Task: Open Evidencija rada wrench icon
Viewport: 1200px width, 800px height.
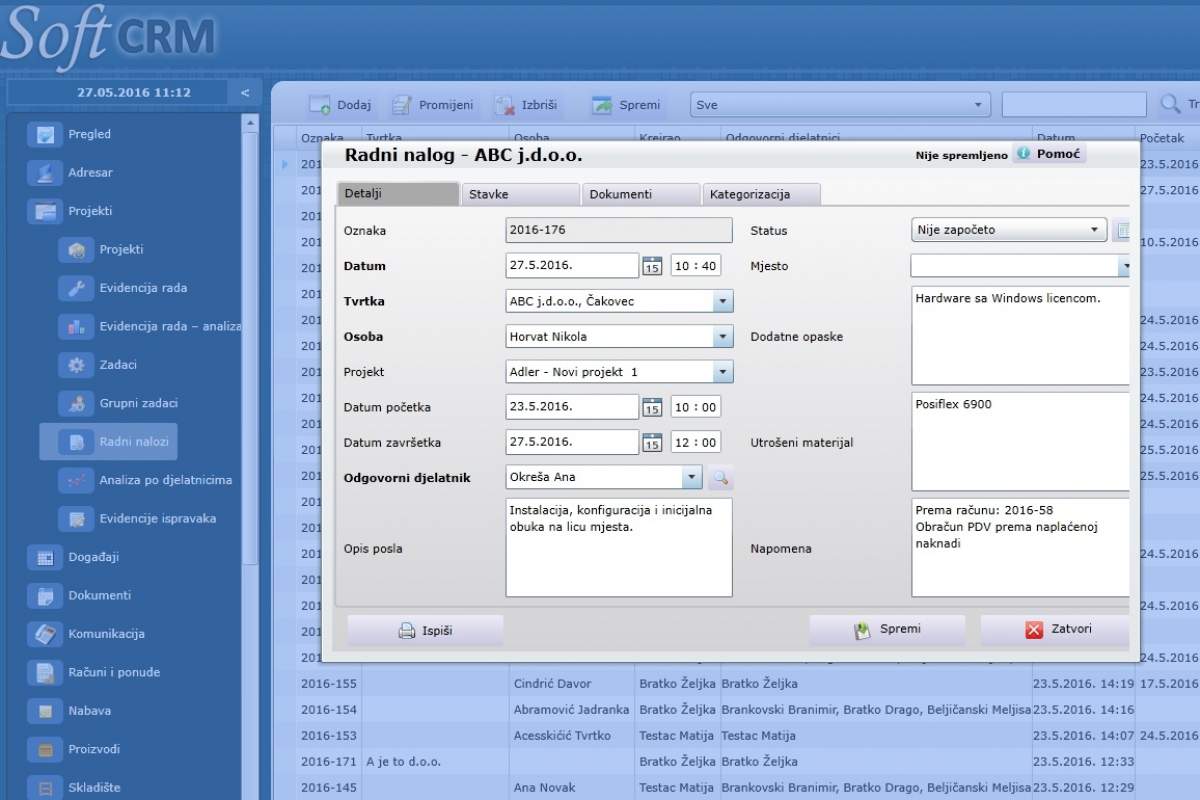Action: click(x=76, y=288)
